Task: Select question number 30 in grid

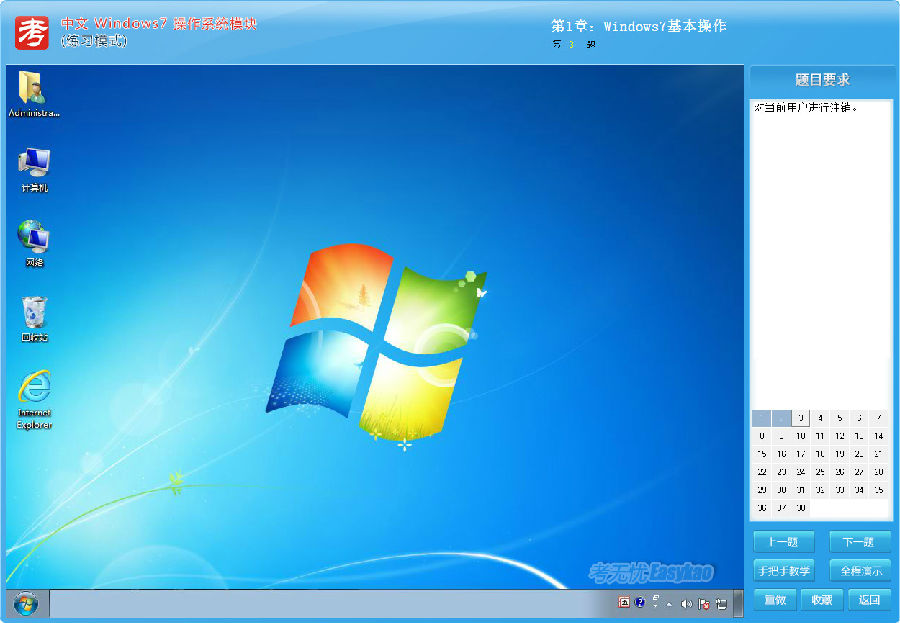Action: [781, 490]
